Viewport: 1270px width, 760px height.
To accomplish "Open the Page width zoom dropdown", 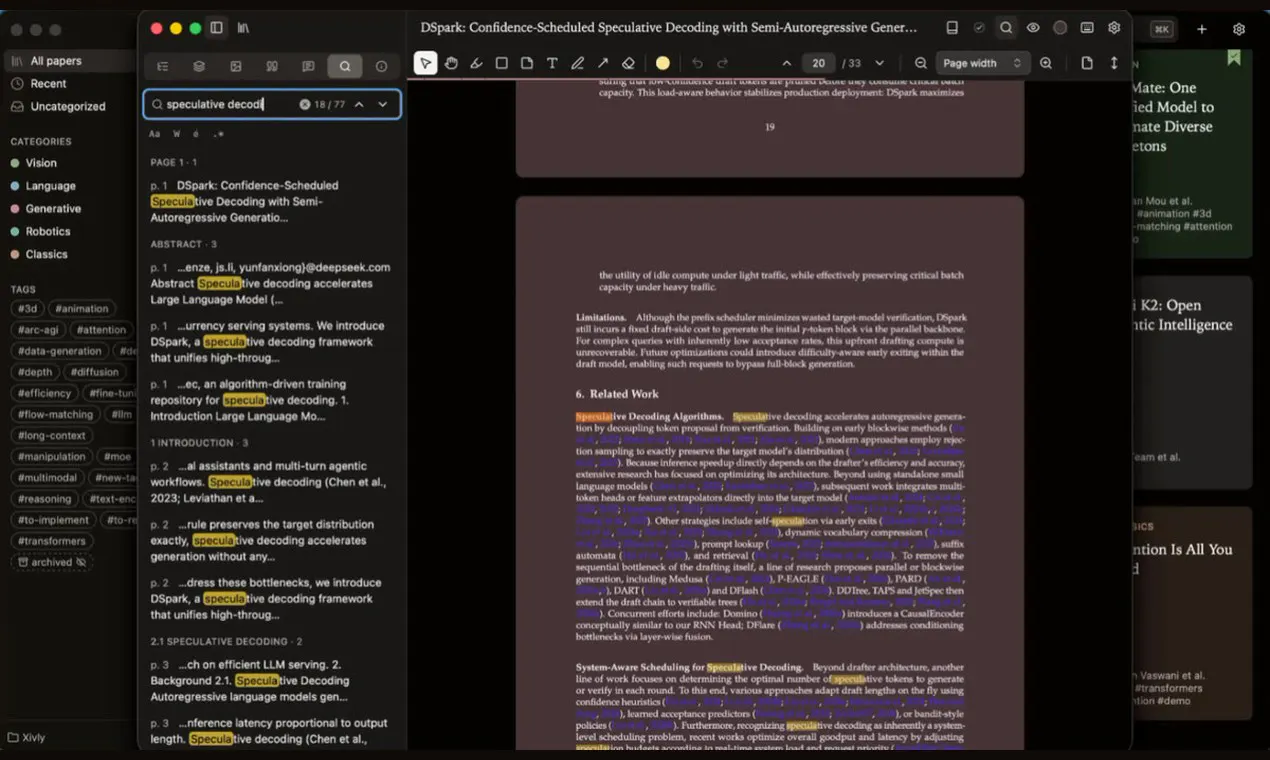I will click(x=983, y=63).
